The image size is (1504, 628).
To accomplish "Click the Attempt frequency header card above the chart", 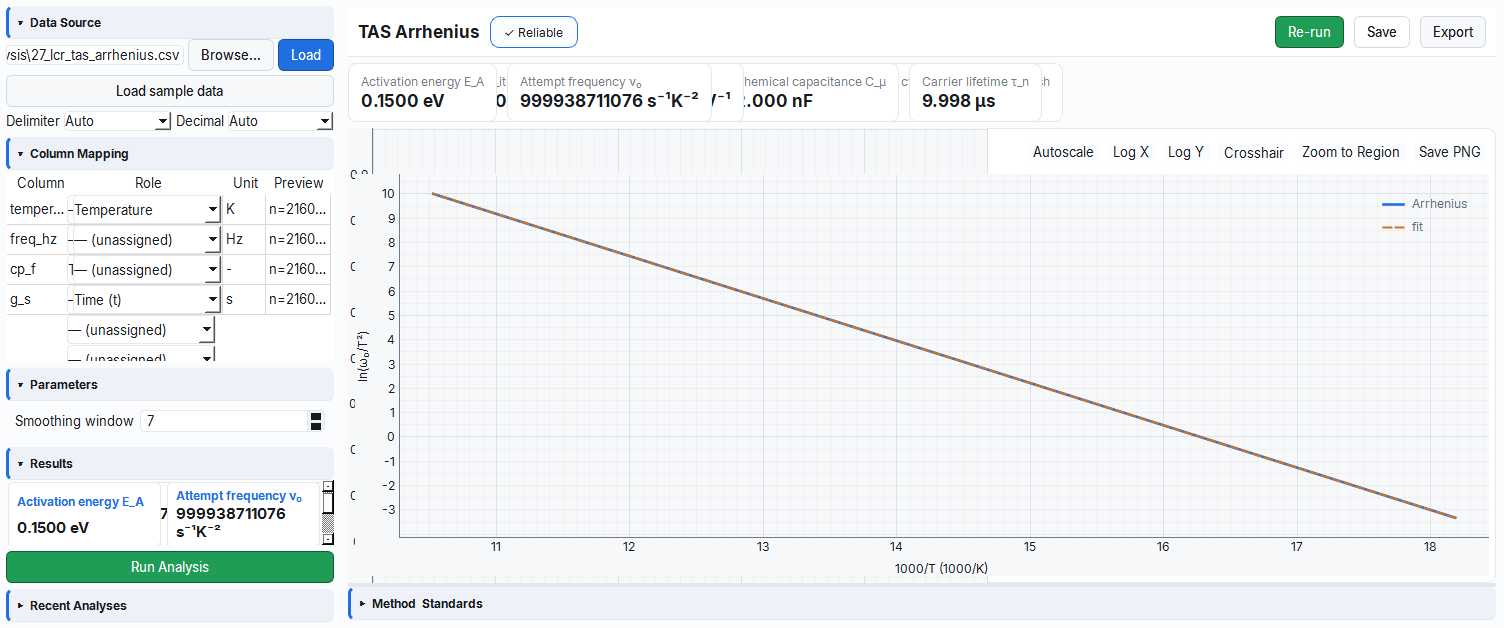I will (x=610, y=93).
